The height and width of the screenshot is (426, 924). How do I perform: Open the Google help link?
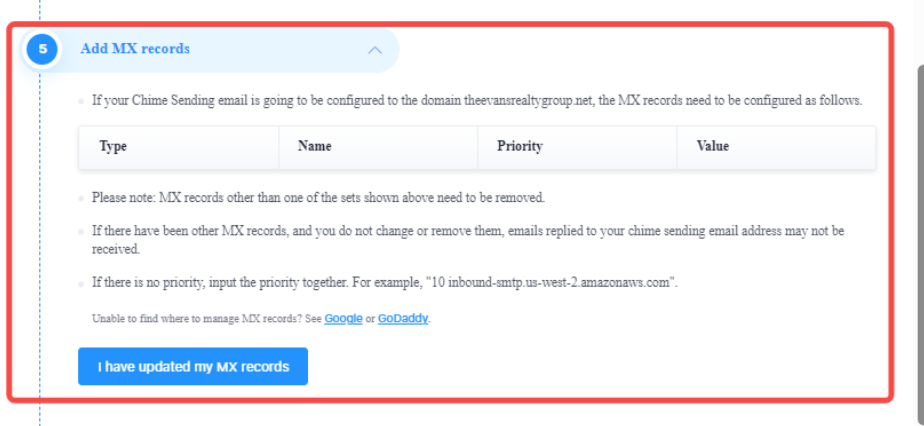(343, 319)
